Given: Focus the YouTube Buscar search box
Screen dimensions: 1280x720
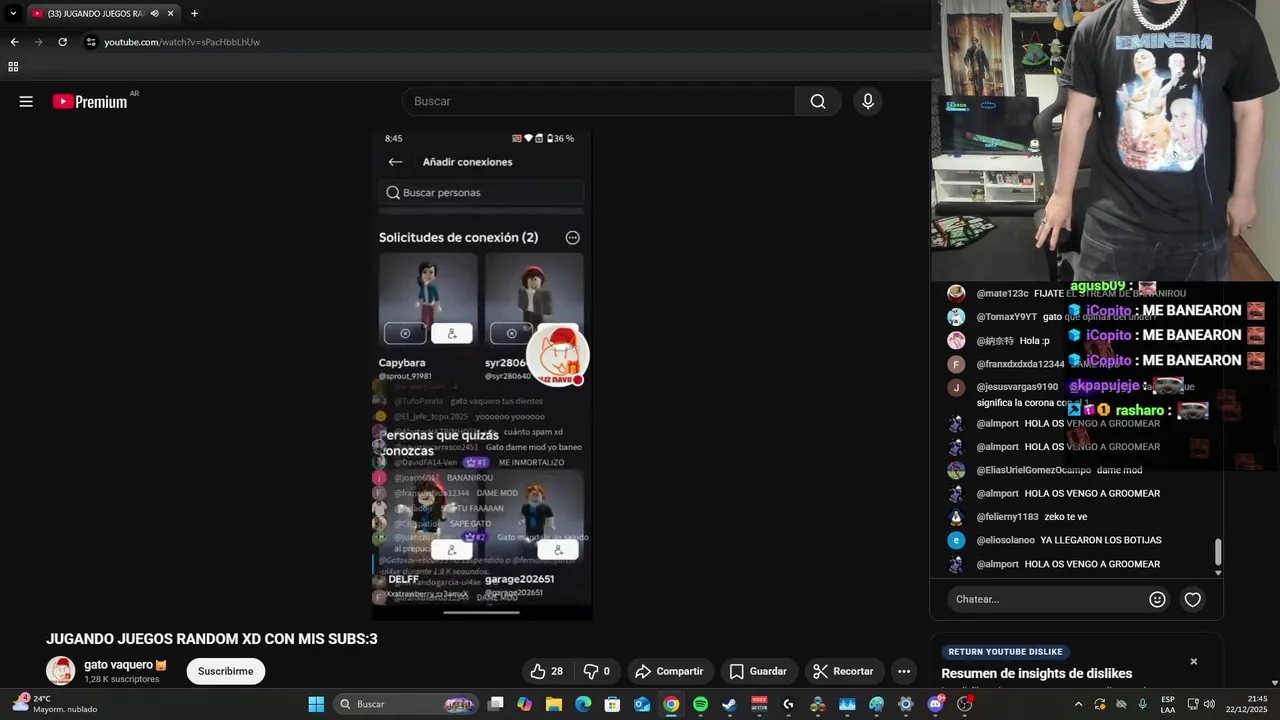Looking at the screenshot, I should point(600,101).
